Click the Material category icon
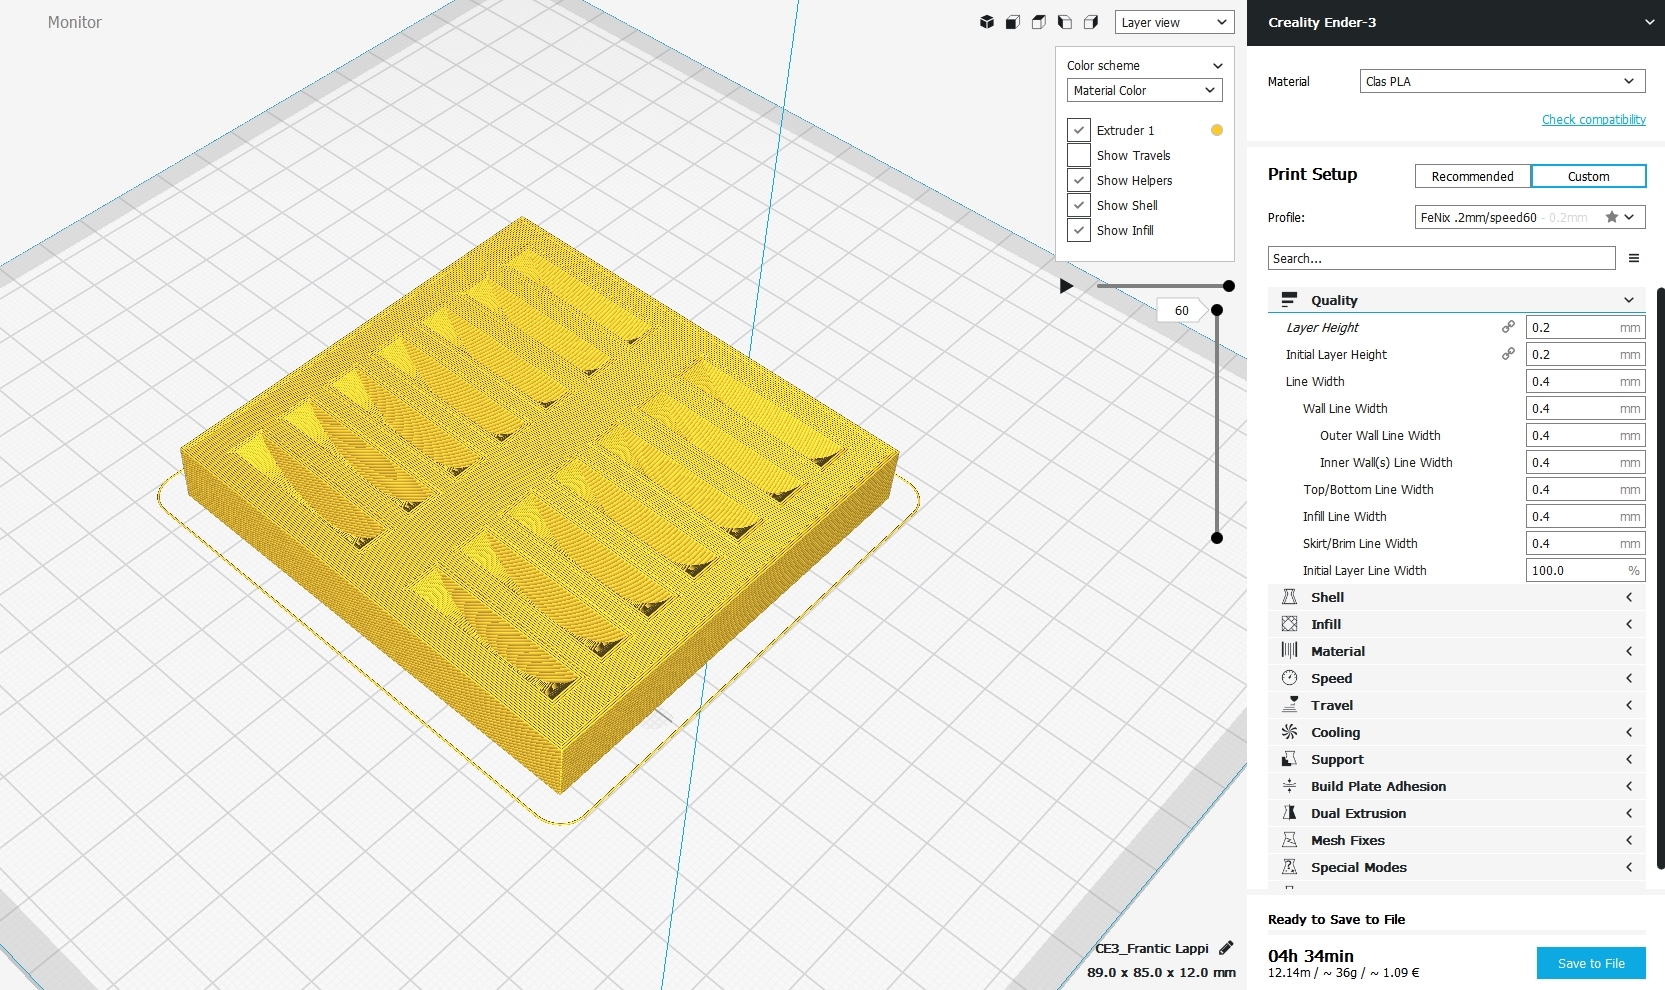This screenshot has width=1665, height=990. (1289, 651)
